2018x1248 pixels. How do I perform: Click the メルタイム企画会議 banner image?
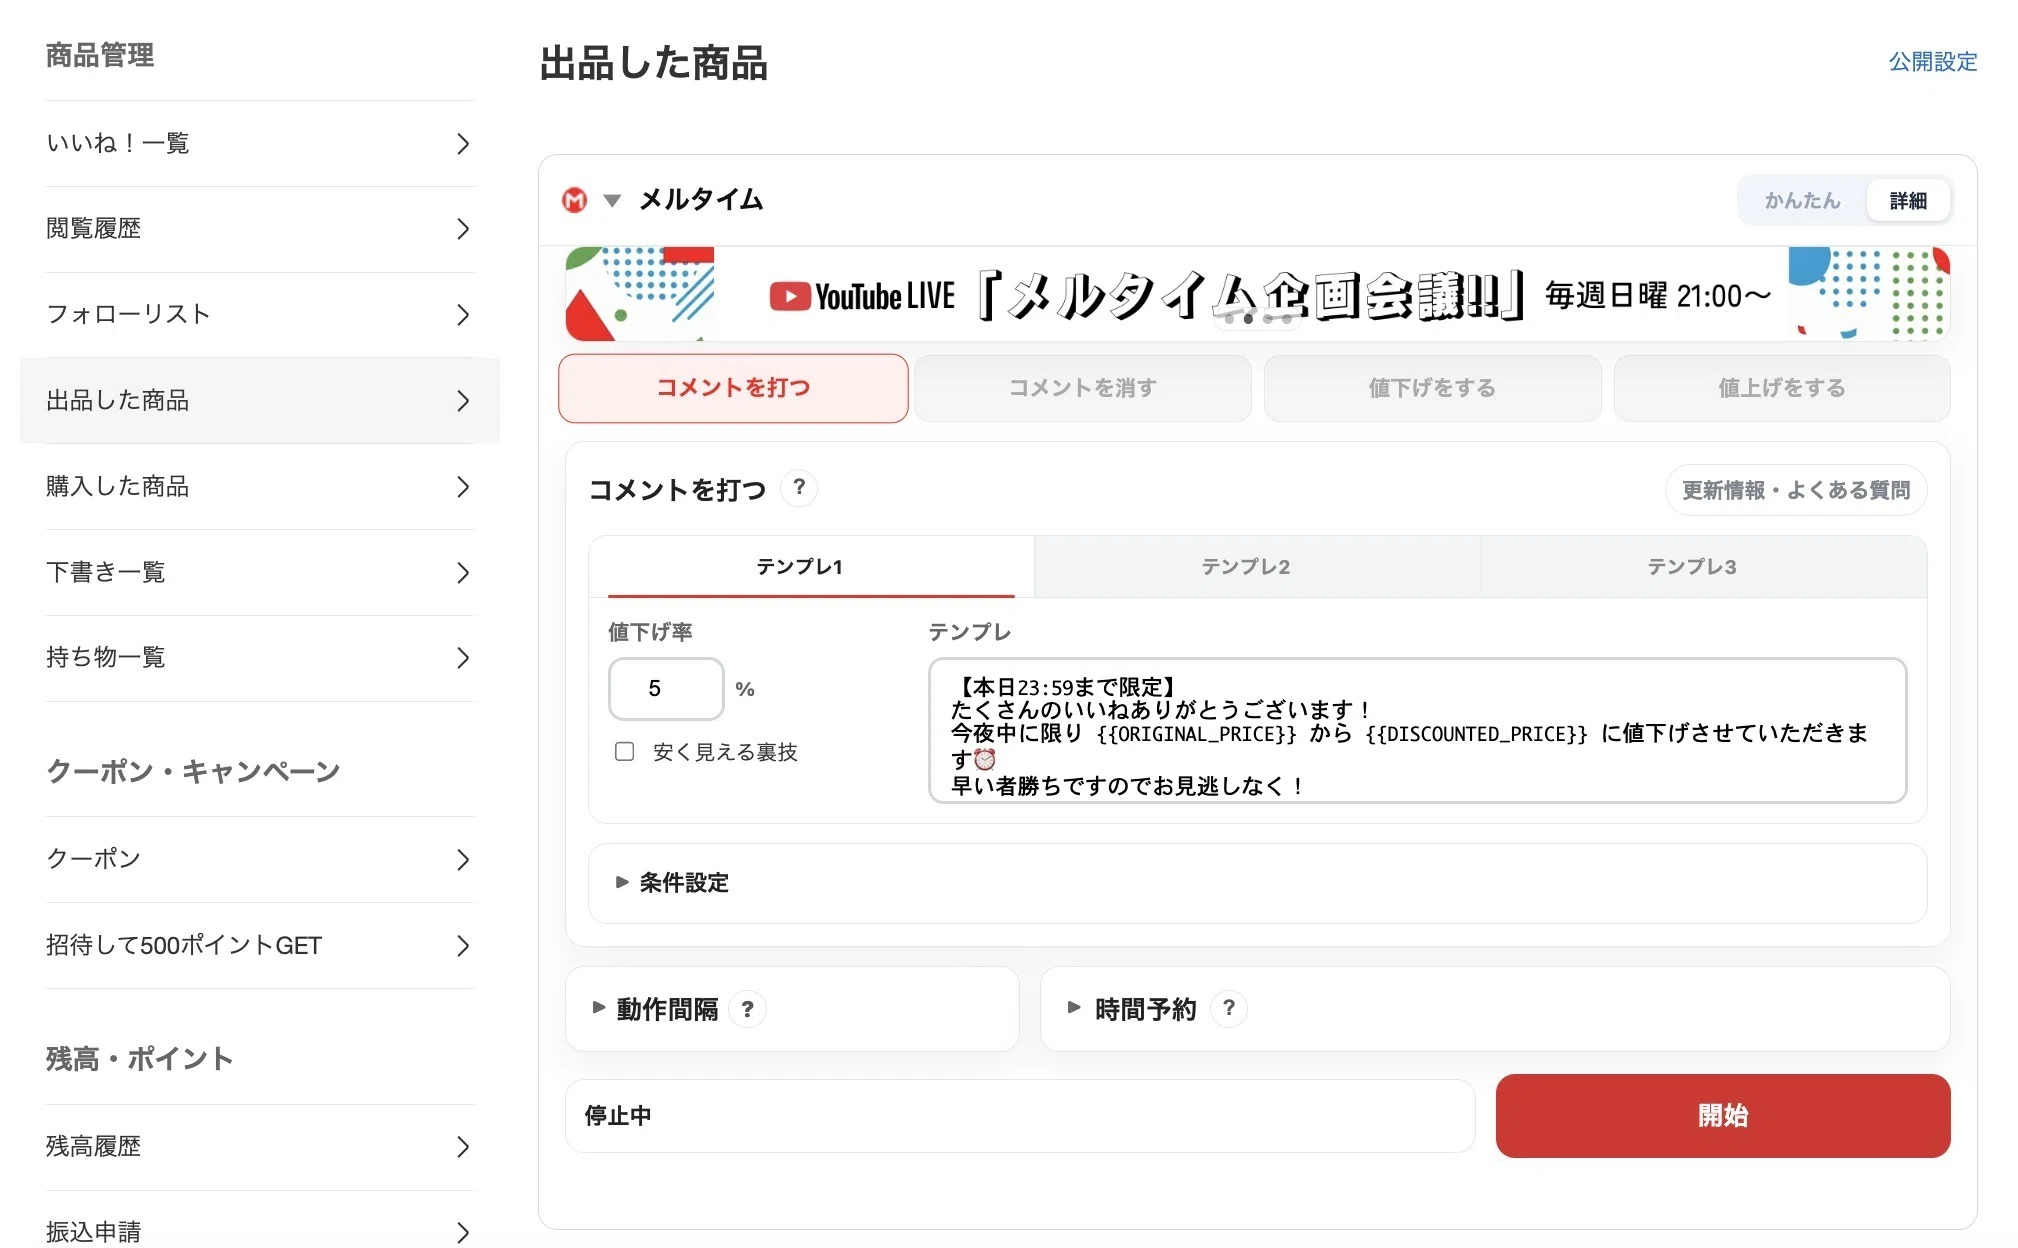tap(1257, 294)
